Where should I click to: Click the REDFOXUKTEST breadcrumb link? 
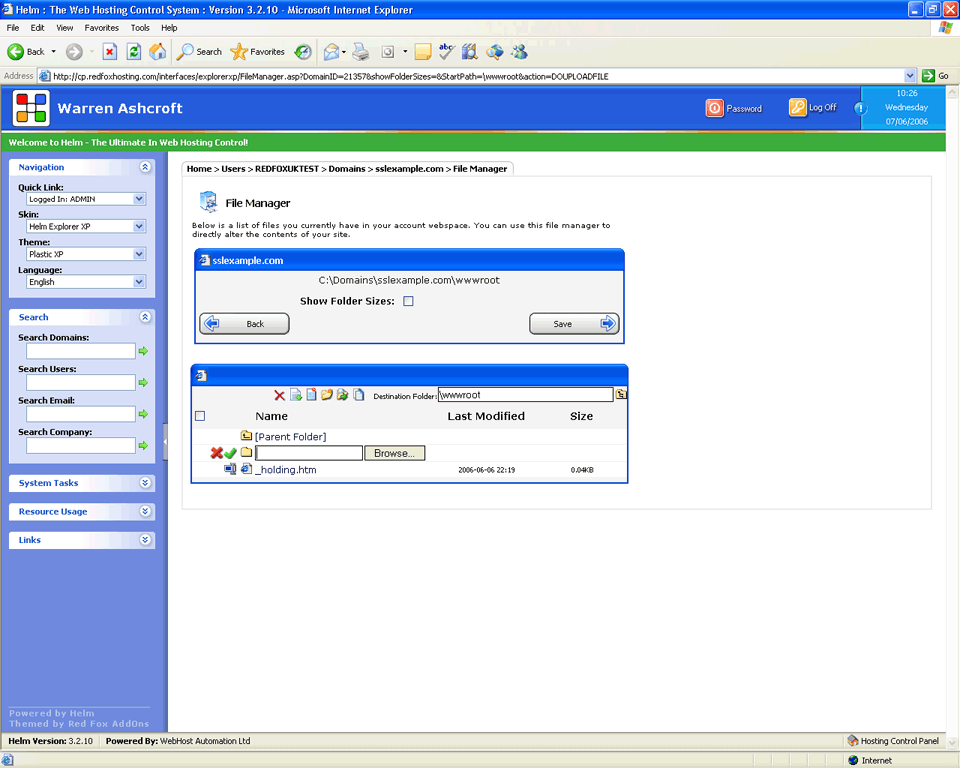click(x=287, y=169)
